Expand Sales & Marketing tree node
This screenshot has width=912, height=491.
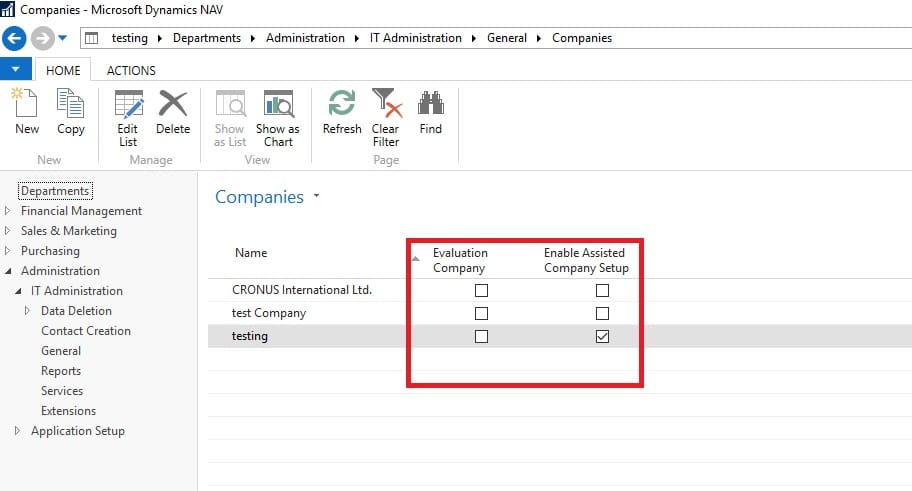[8, 231]
